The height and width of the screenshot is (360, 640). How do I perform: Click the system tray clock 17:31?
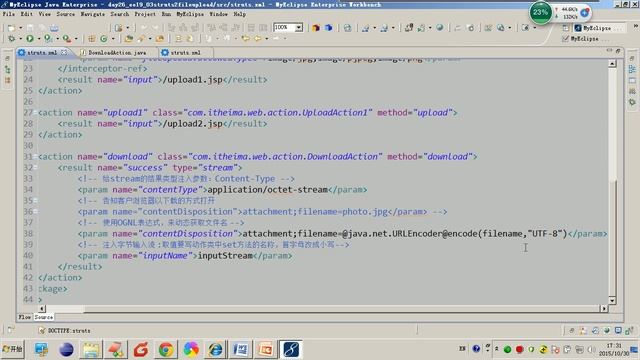tap(614, 346)
